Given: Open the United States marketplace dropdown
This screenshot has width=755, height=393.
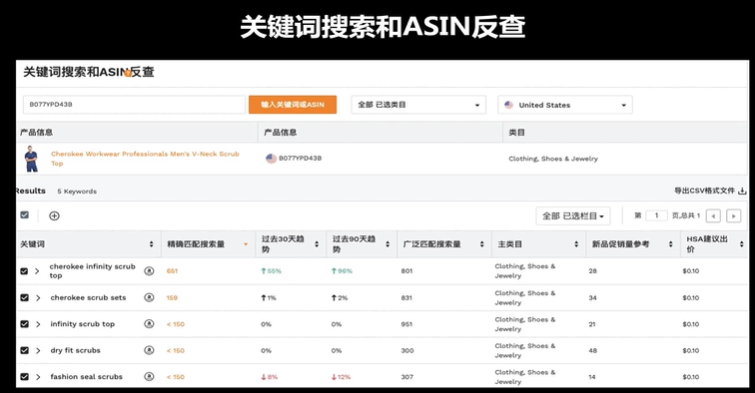Looking at the screenshot, I should (x=565, y=105).
